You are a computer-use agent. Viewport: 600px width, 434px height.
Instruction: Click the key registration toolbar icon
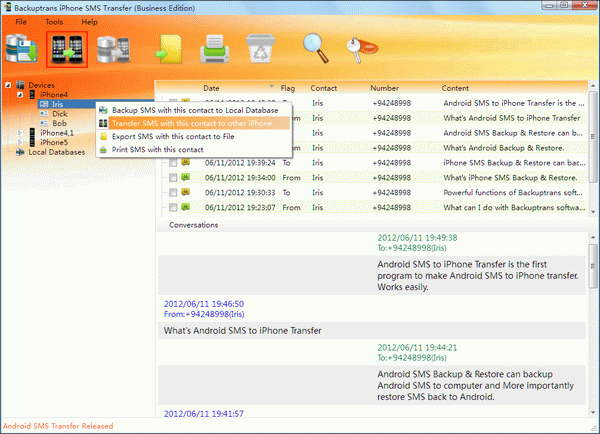(362, 49)
